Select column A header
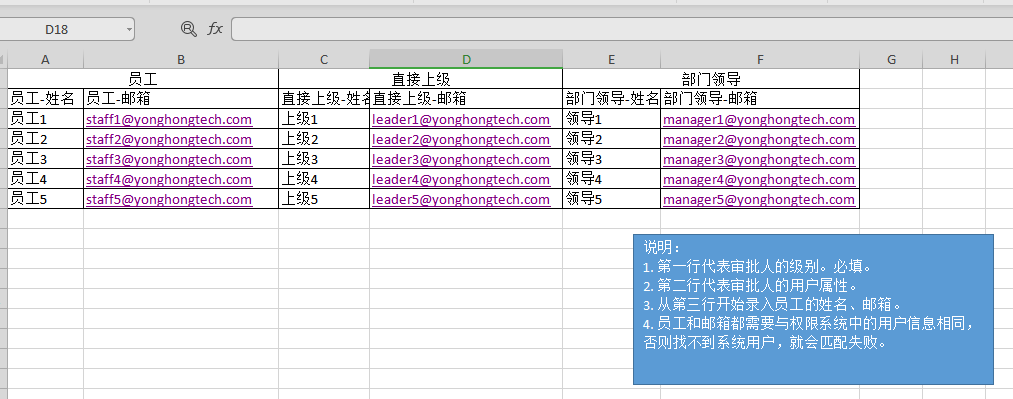The height and width of the screenshot is (399, 1013). point(45,59)
